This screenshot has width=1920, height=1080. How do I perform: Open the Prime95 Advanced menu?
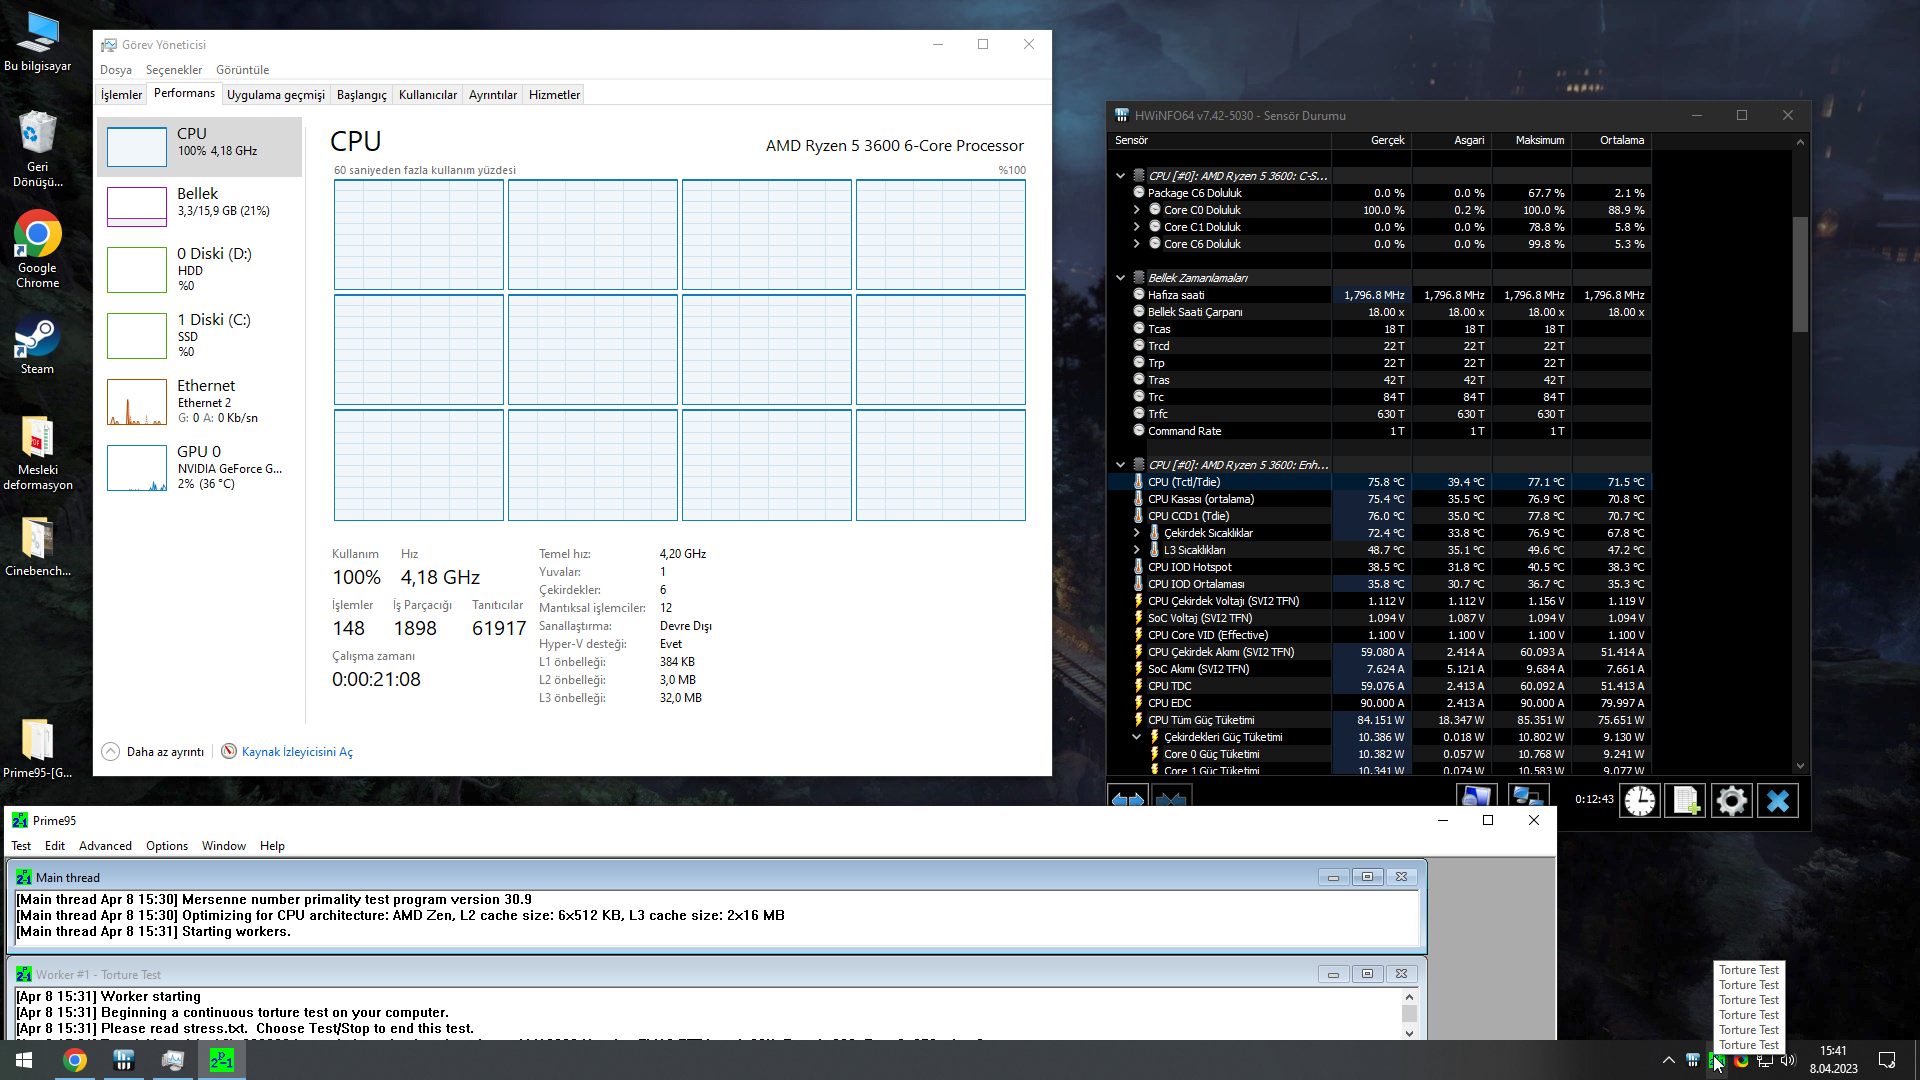tap(105, 846)
